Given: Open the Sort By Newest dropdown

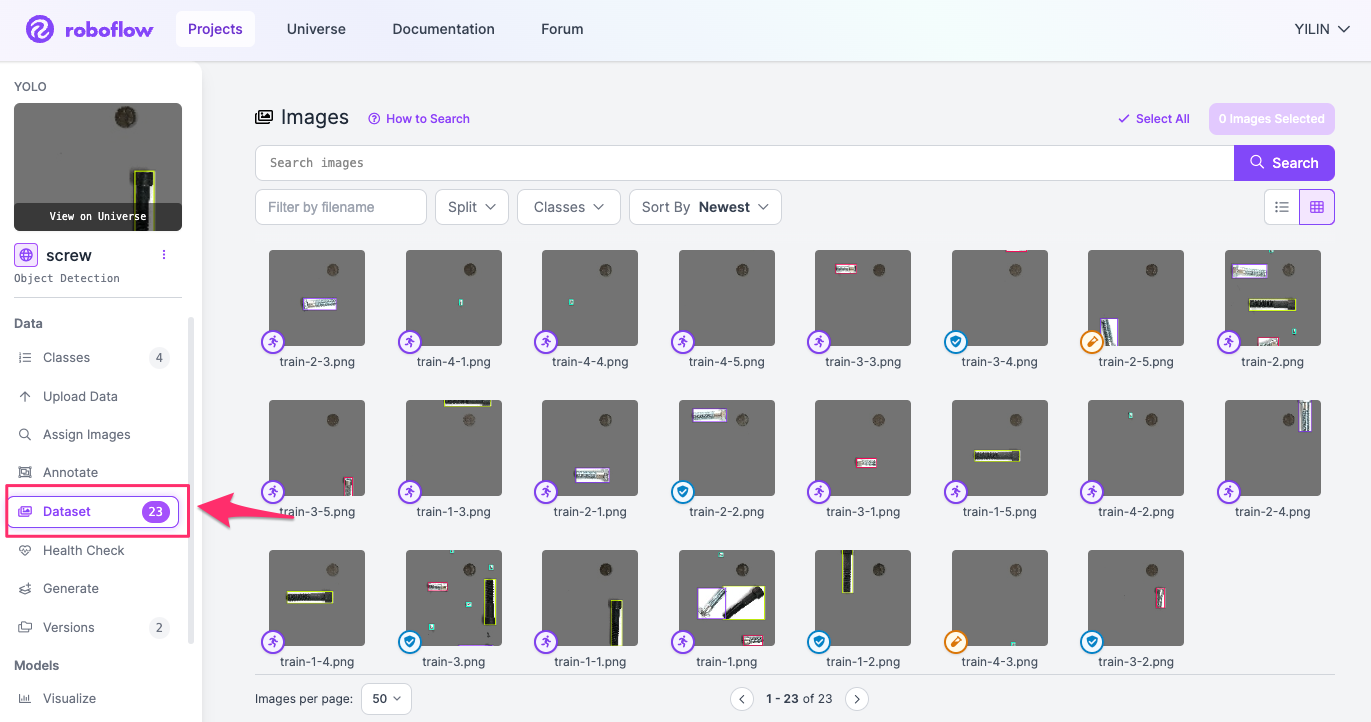Looking at the screenshot, I should coord(704,207).
